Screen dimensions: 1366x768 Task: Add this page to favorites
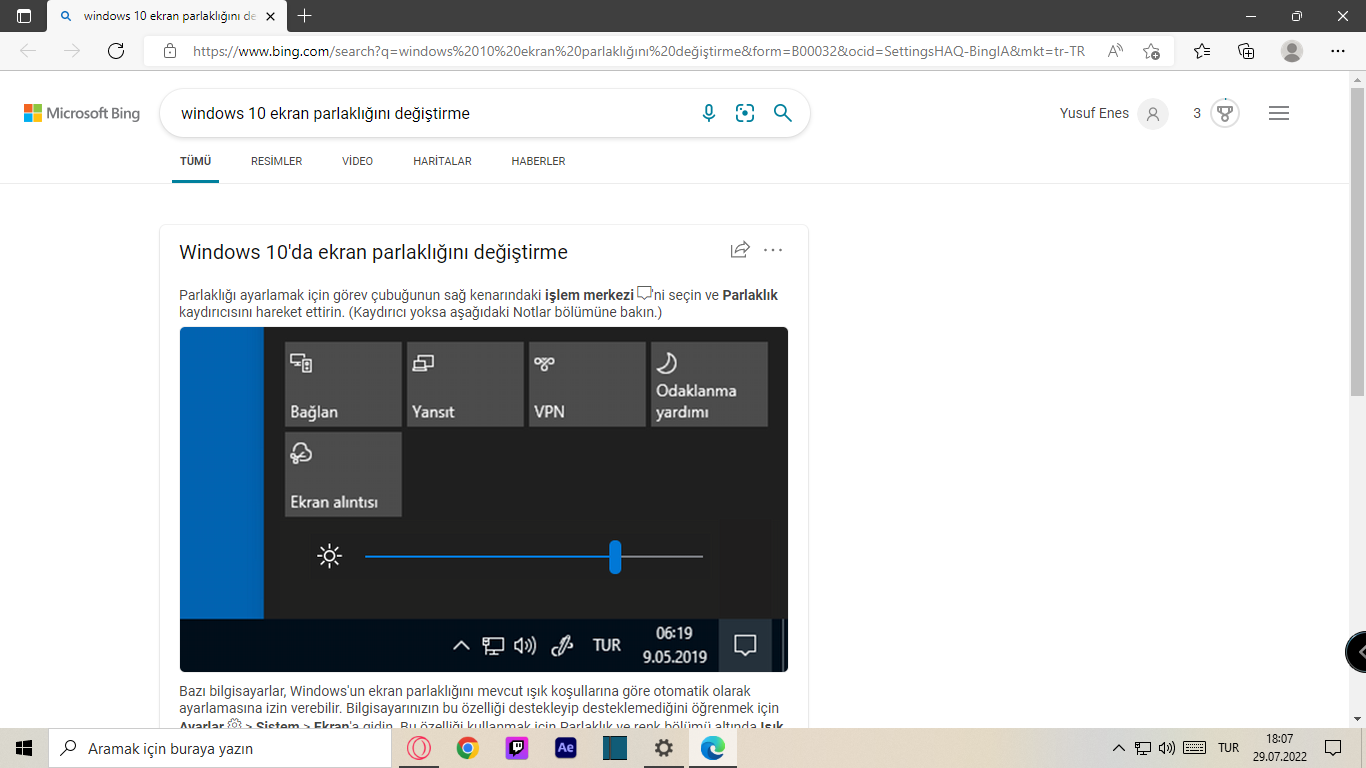1152,51
